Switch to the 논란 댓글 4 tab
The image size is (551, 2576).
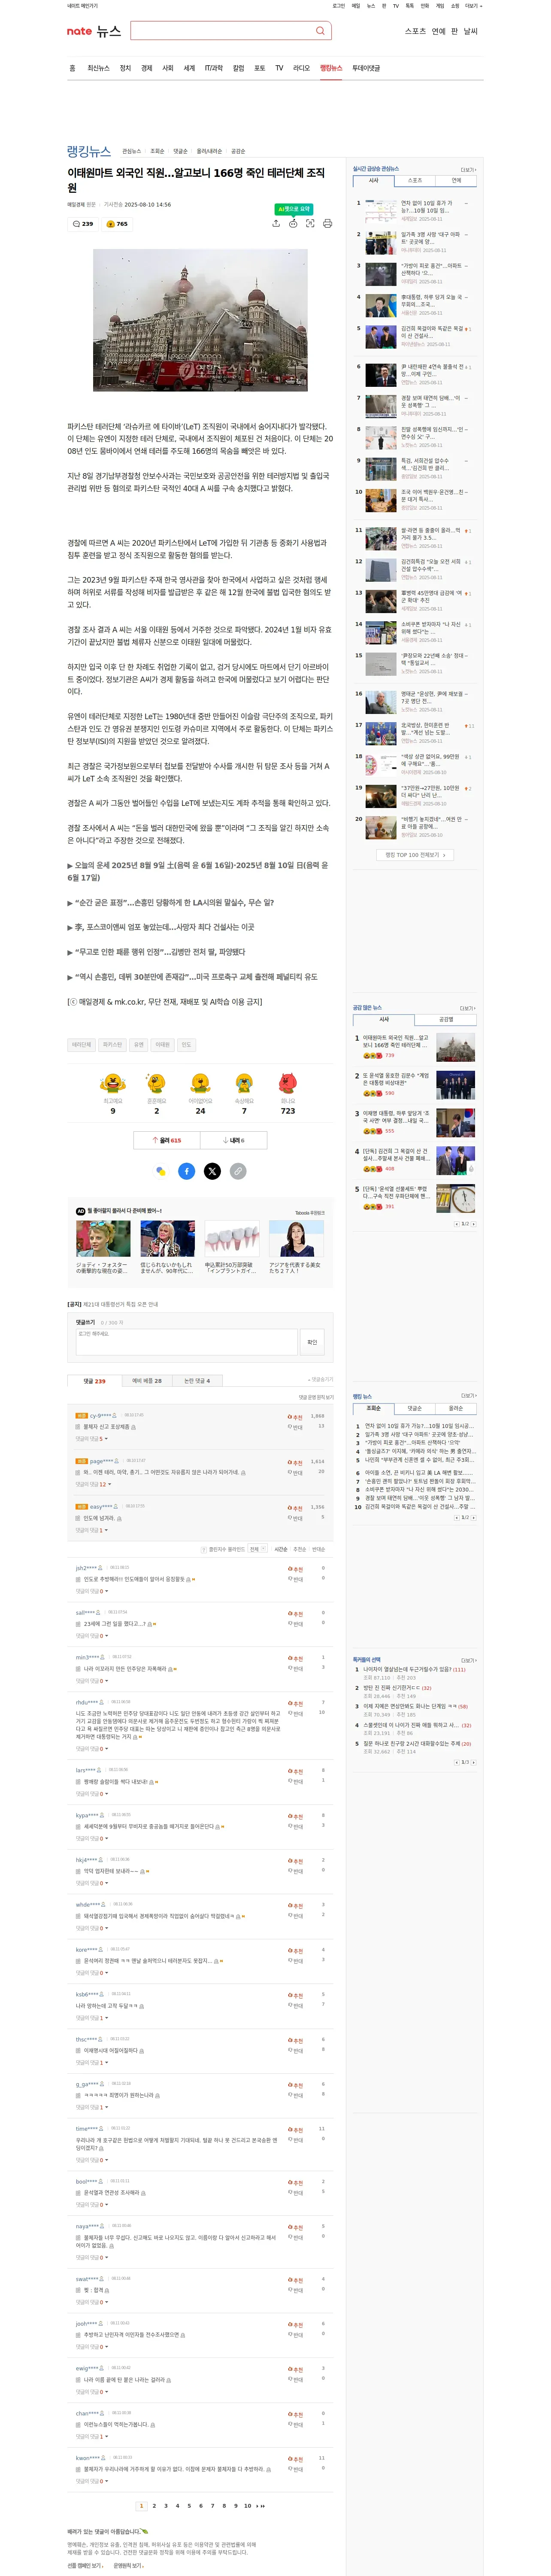click(197, 1381)
